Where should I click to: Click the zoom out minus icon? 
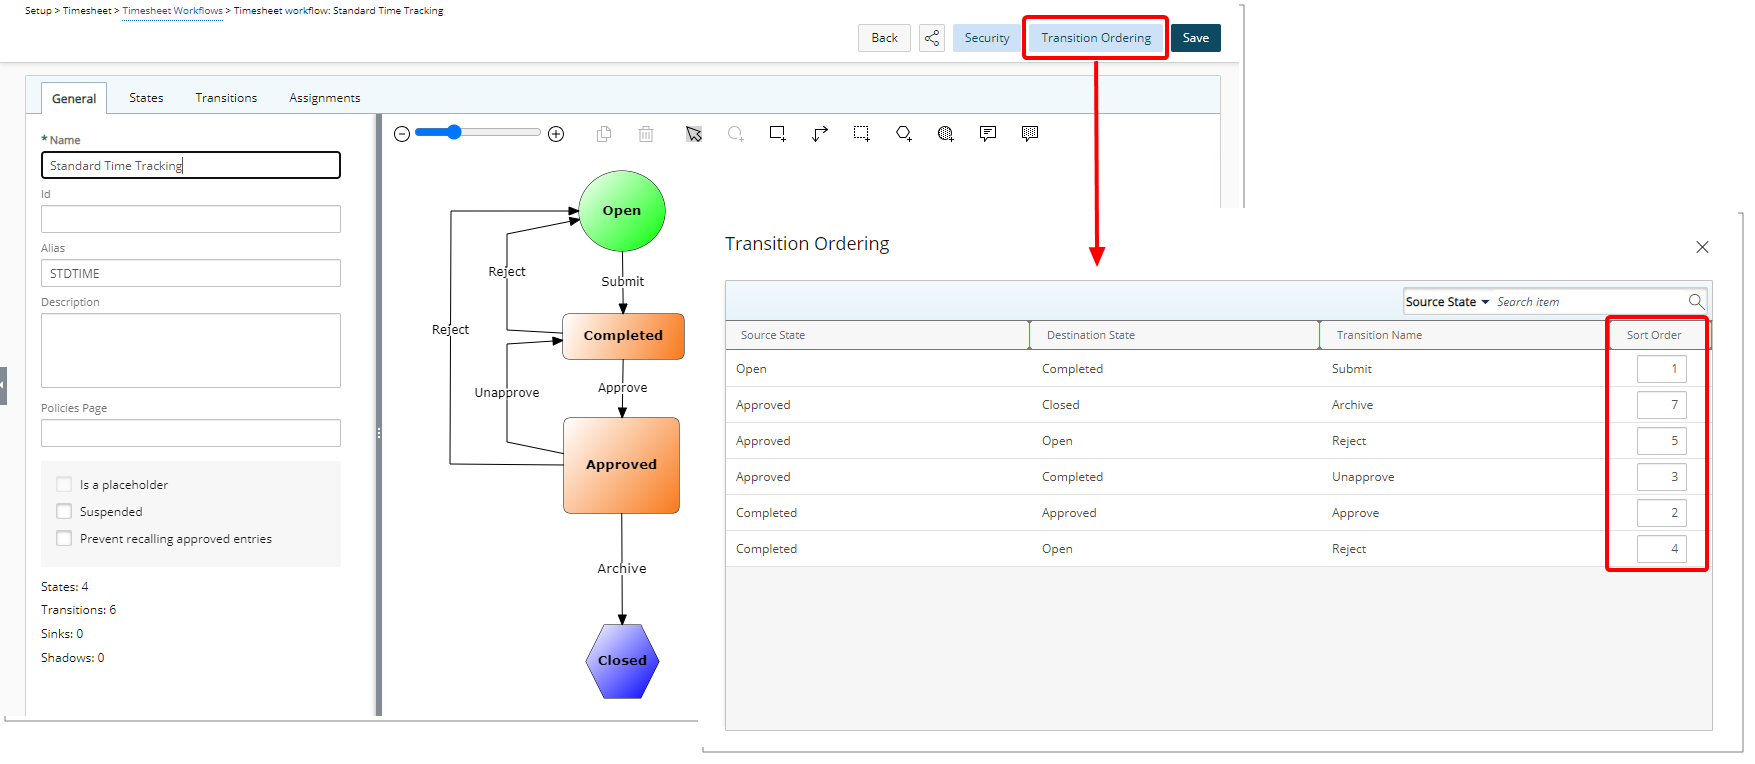402,134
